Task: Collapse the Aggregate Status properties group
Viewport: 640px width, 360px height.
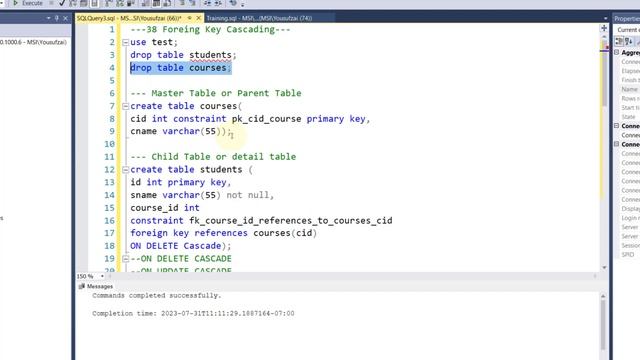Action: click(x=617, y=52)
